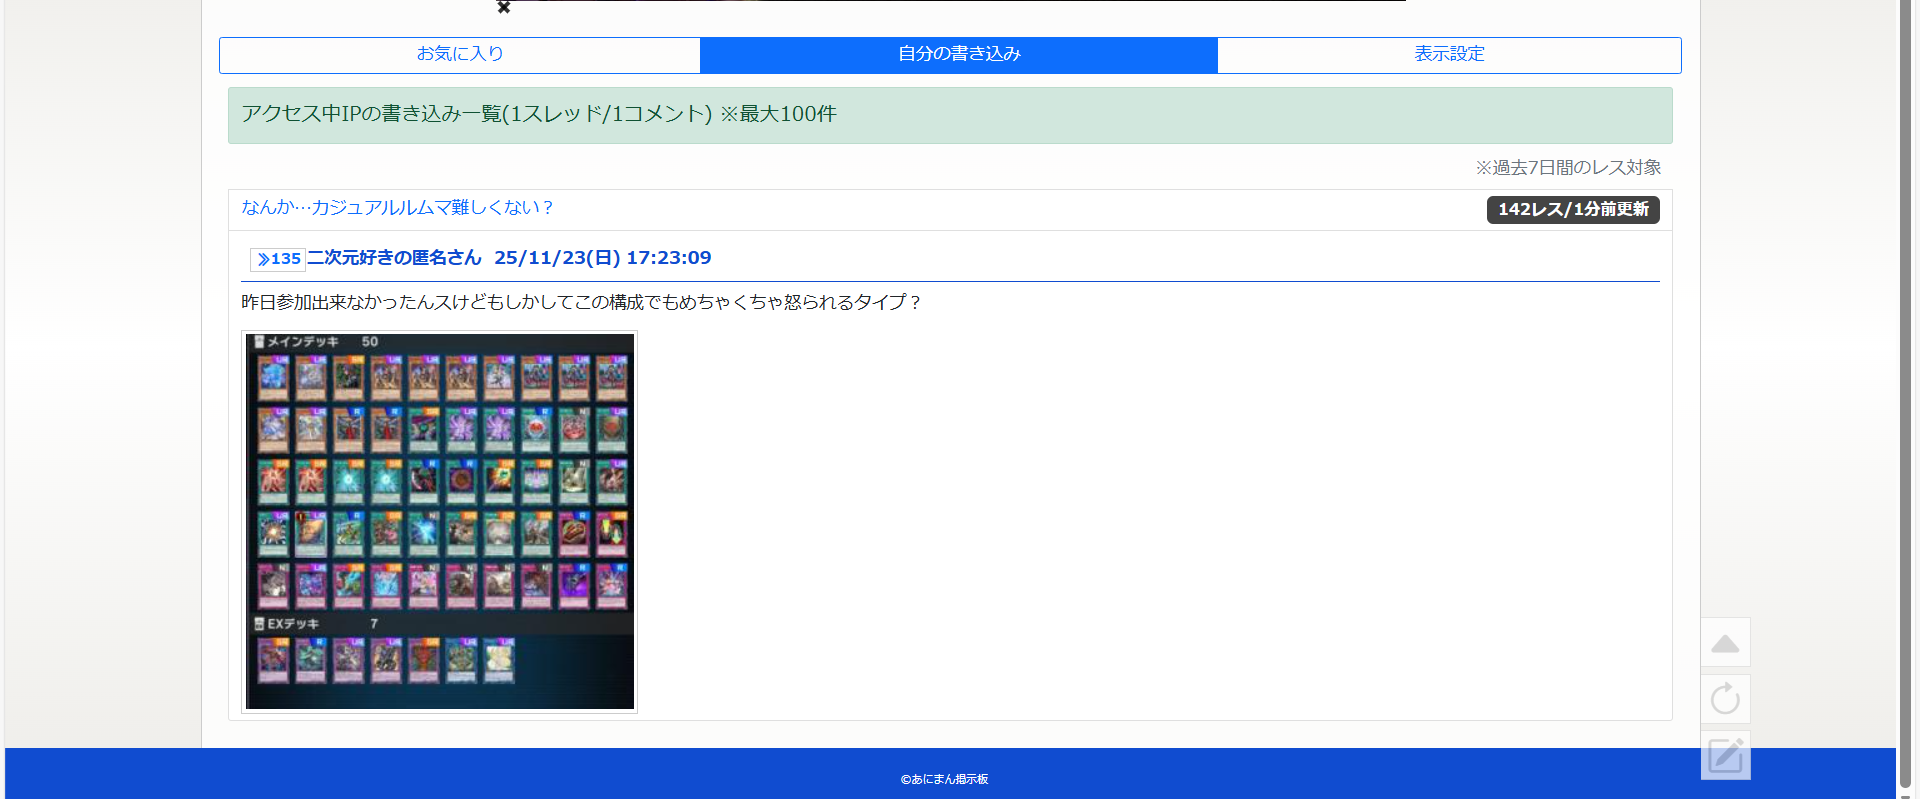The height and width of the screenshot is (799, 1920).
Task: Click the ※過去7日間のレス対象 note
Action: [x=1568, y=168]
